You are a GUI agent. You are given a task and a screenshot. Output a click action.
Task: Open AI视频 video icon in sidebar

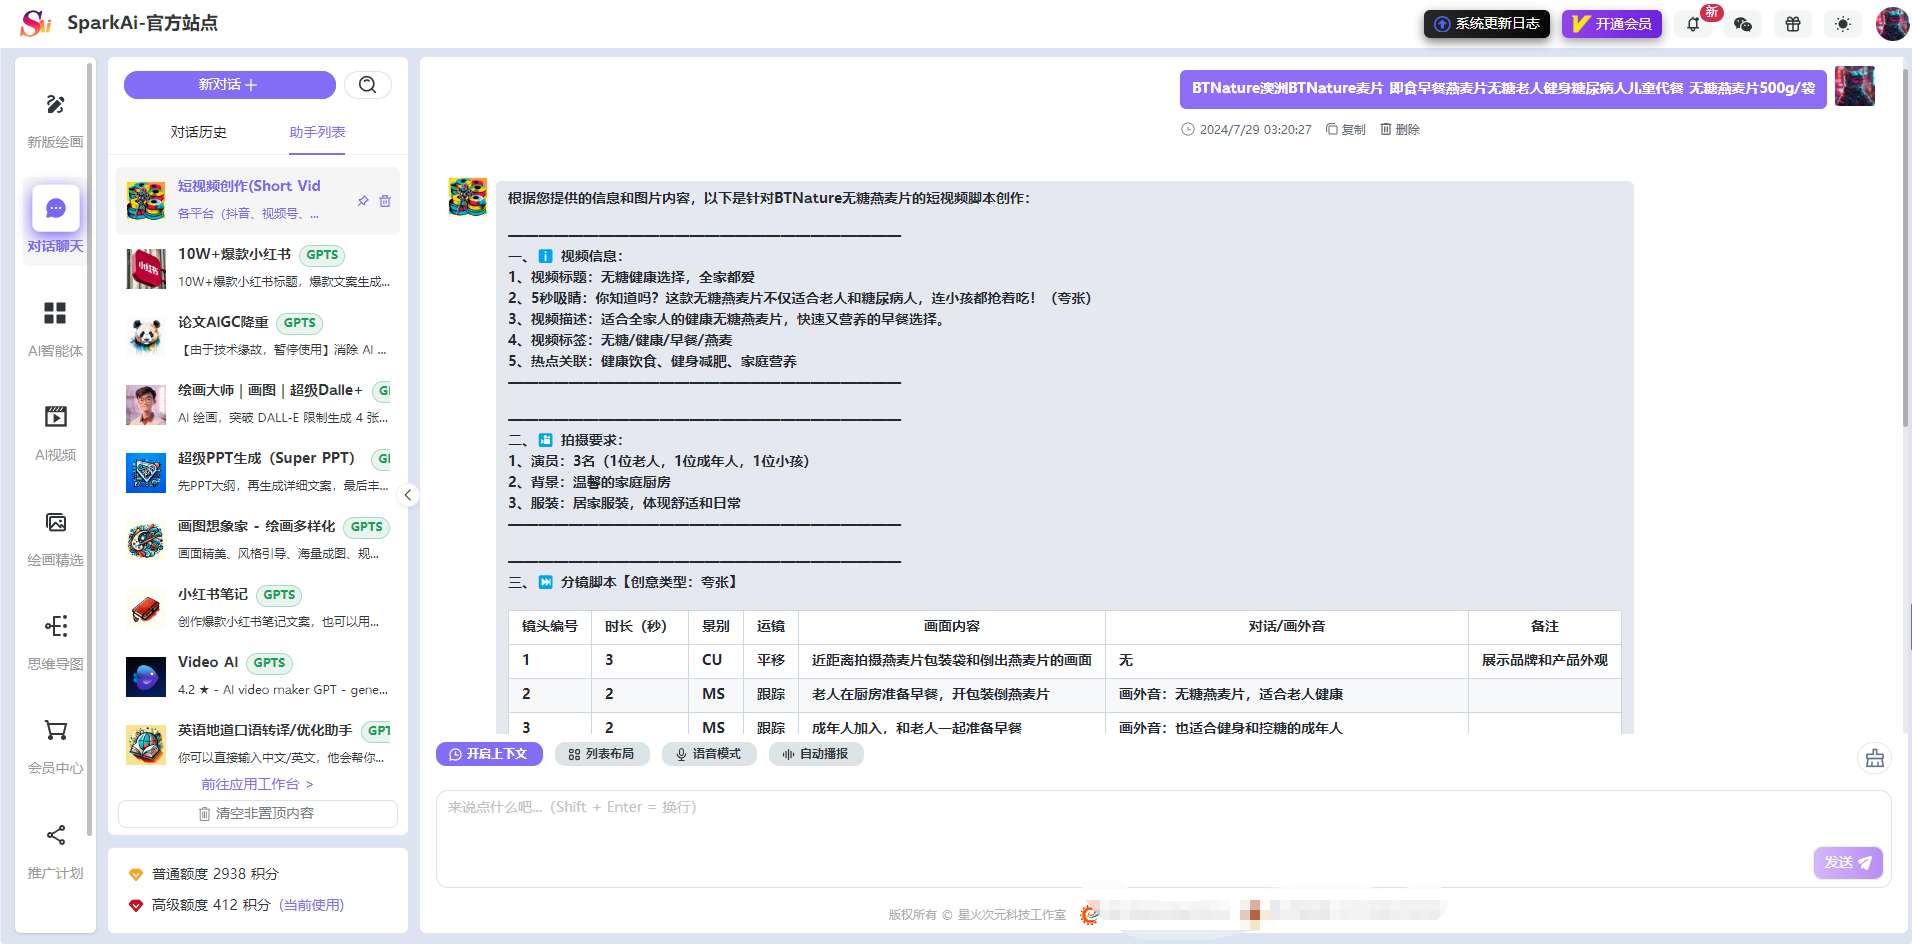55,417
